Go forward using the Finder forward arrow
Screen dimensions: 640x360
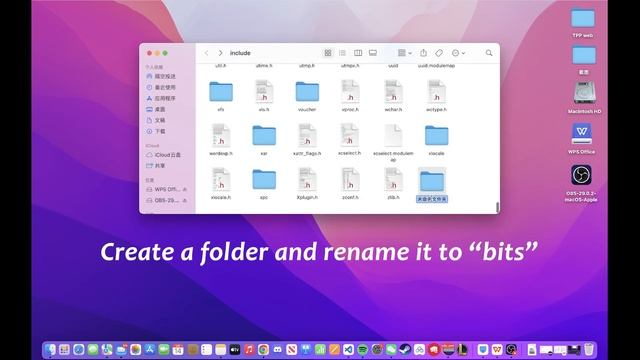click(220, 53)
